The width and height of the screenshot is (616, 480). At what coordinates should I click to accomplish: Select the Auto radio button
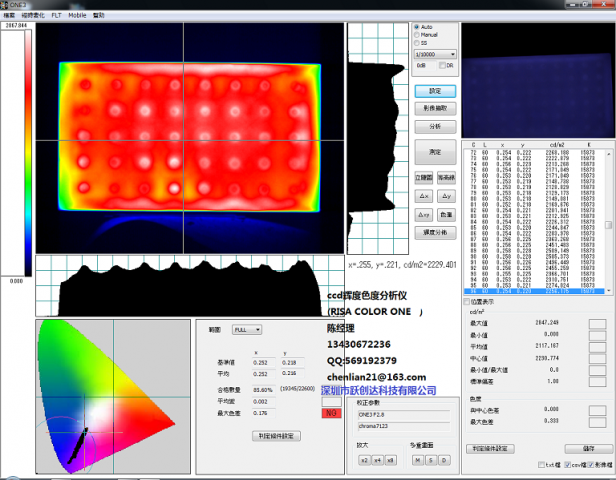(x=416, y=26)
